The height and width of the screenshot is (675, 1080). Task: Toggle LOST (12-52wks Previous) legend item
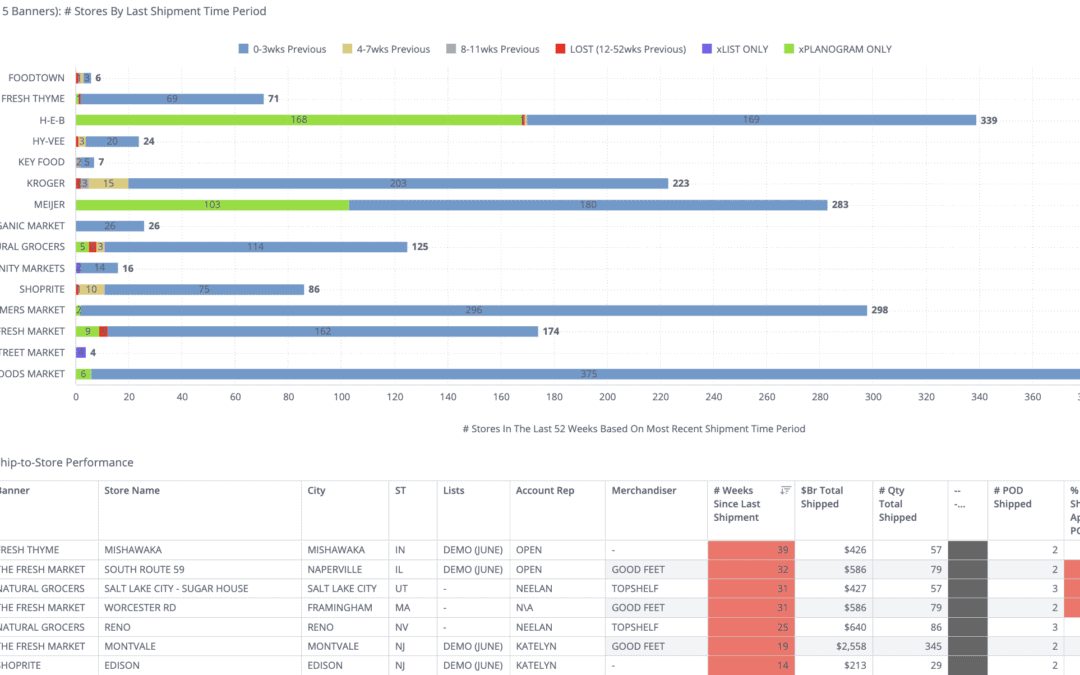[621, 49]
